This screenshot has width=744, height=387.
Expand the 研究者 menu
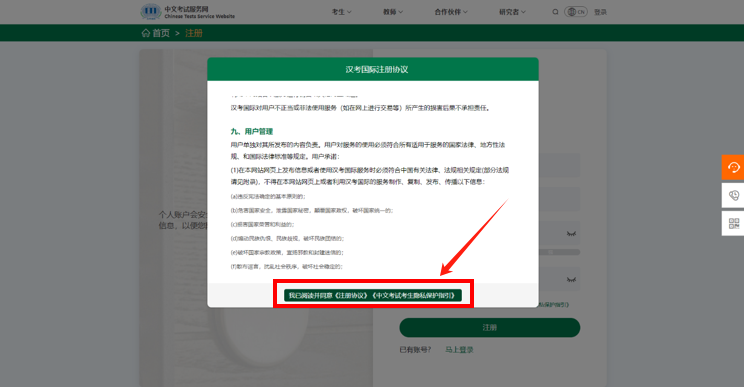512,12
